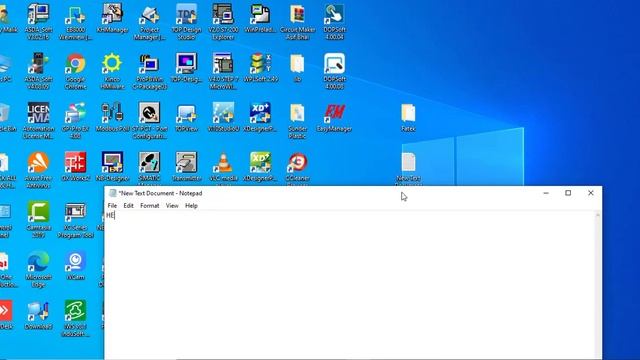Select the iVCam webcam shortcut
This screenshot has height=360, width=640.
(x=76, y=265)
